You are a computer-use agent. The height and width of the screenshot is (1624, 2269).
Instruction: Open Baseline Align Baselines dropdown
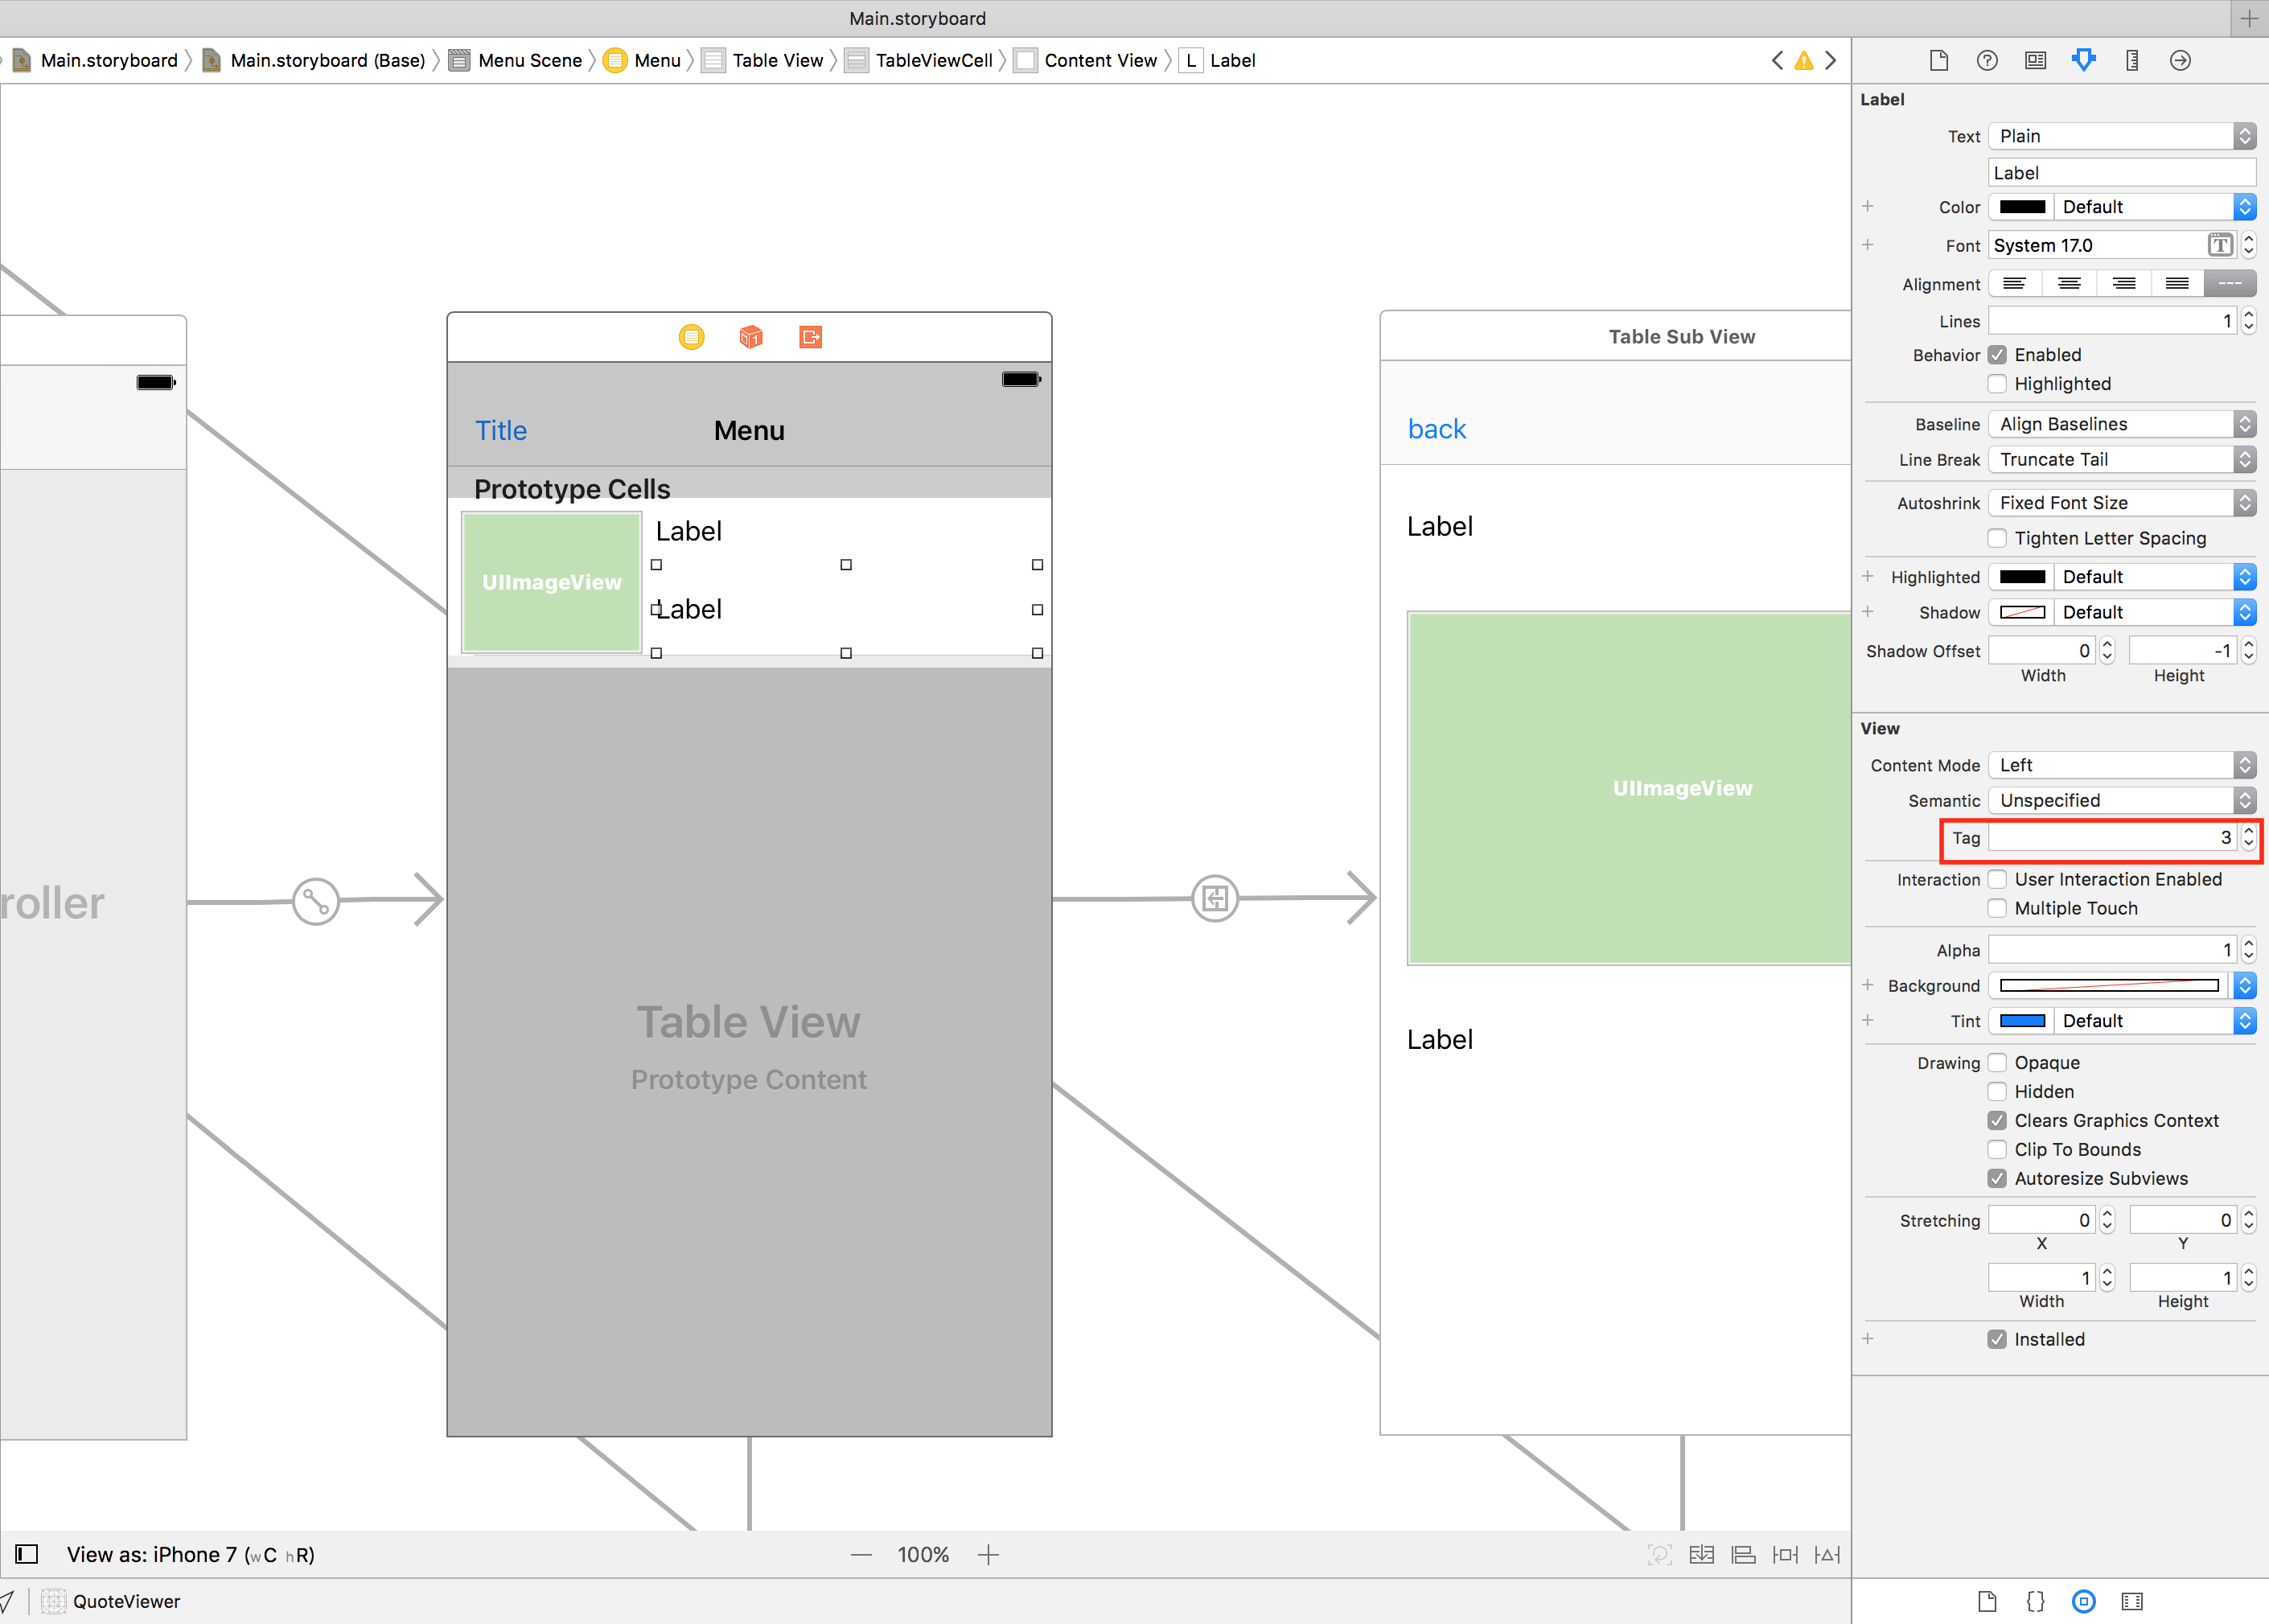(2121, 424)
